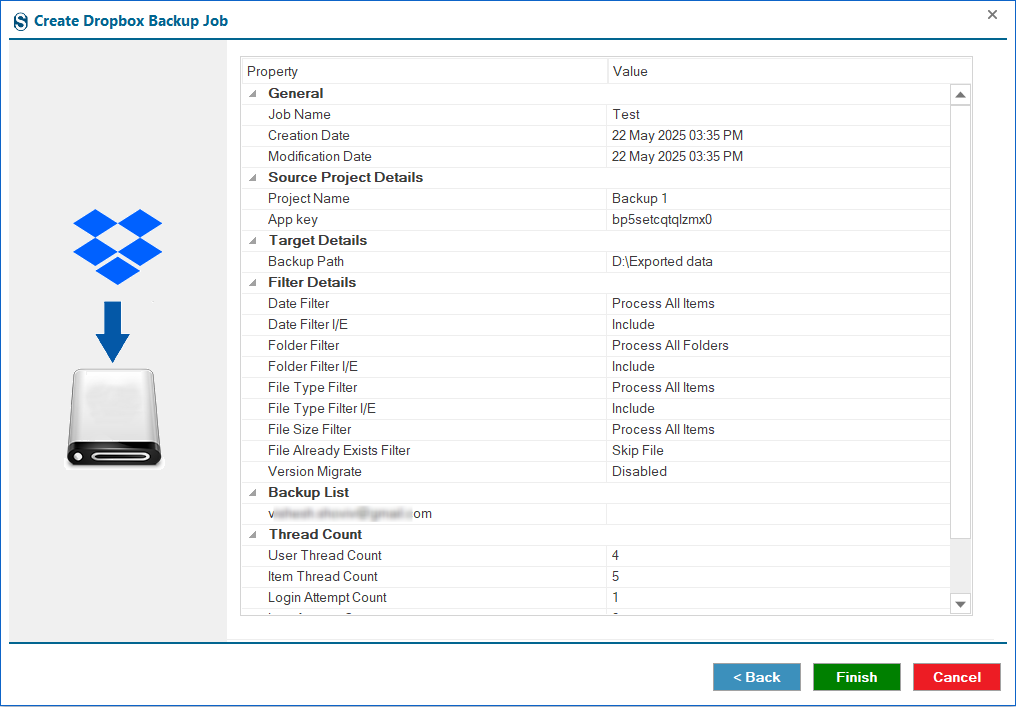Click the User Thread Count value 4
The height and width of the screenshot is (707, 1016).
(x=615, y=555)
